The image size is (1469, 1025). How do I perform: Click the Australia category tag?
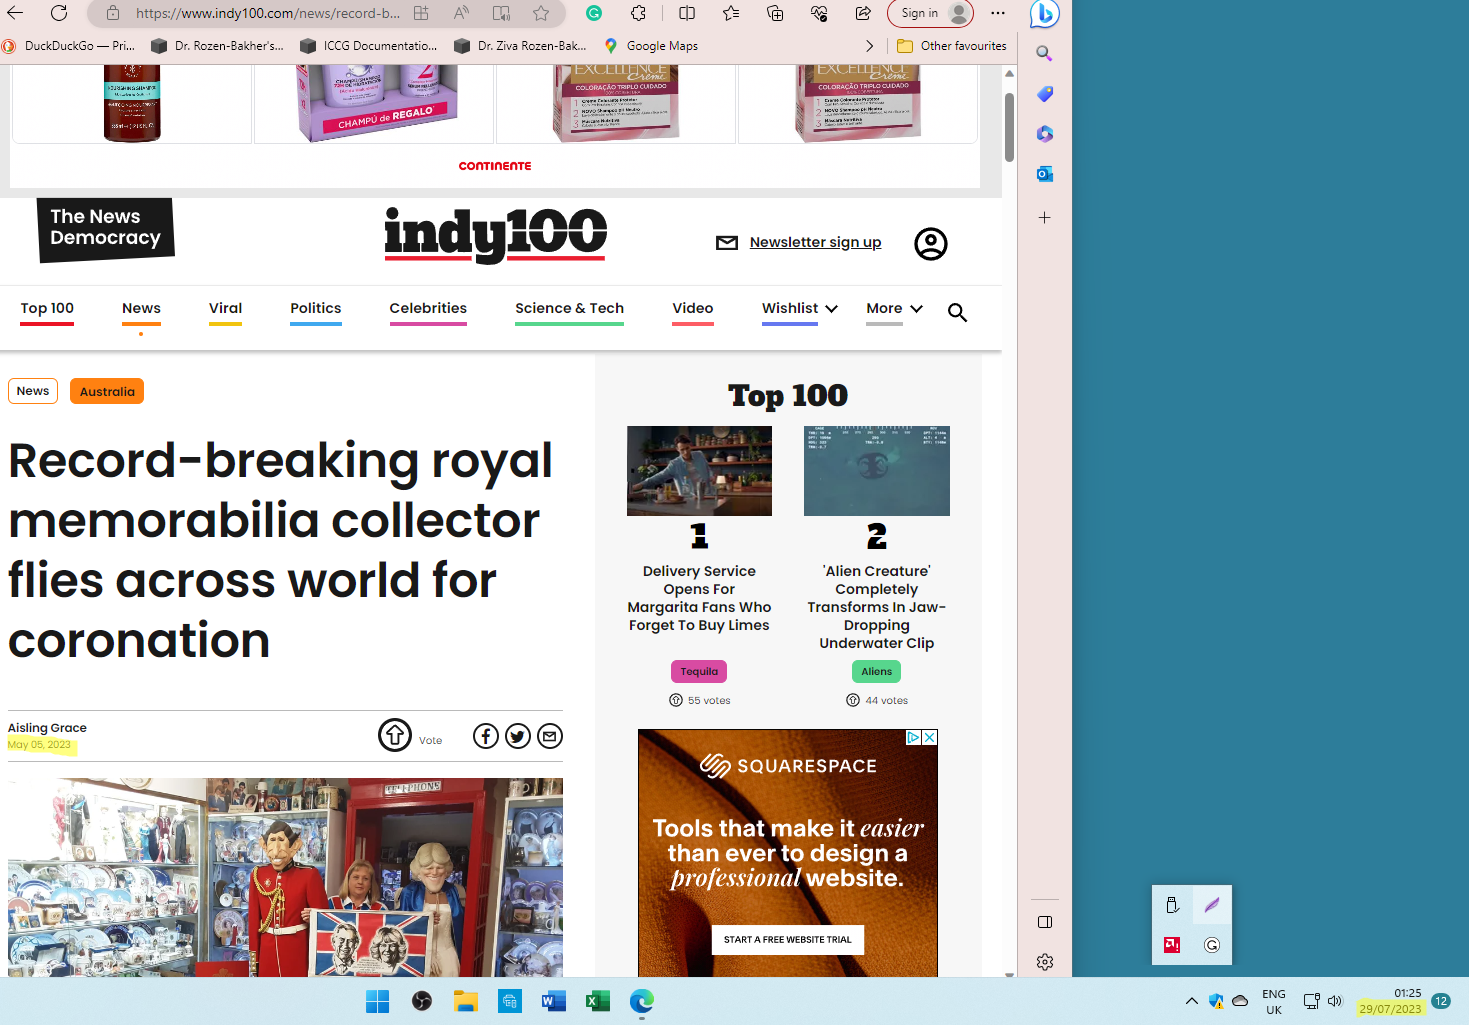(x=107, y=391)
